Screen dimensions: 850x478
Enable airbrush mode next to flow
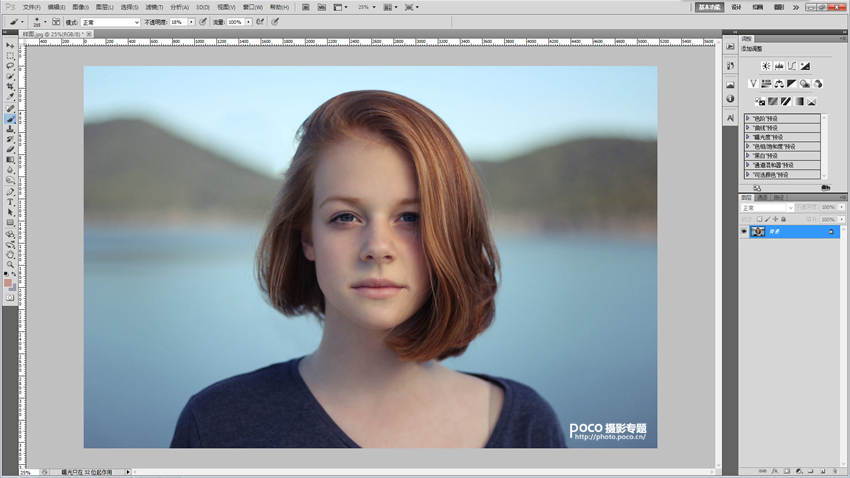(x=260, y=22)
